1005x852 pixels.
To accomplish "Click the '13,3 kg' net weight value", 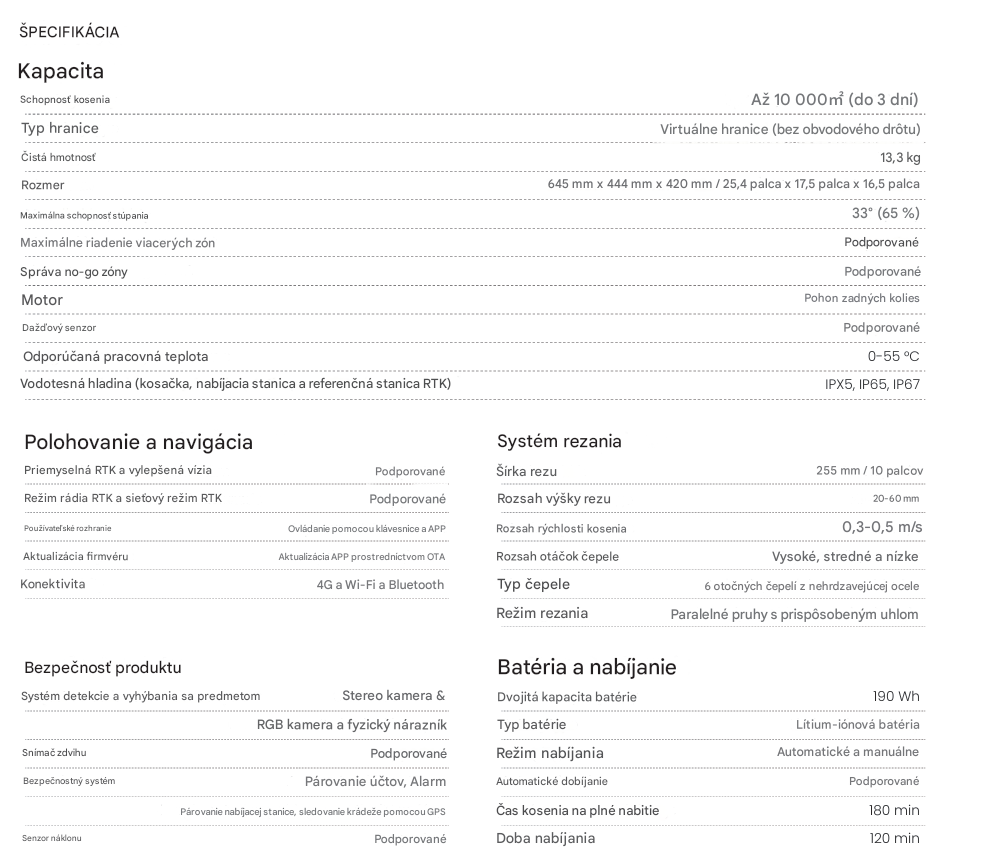I will [x=900, y=157].
